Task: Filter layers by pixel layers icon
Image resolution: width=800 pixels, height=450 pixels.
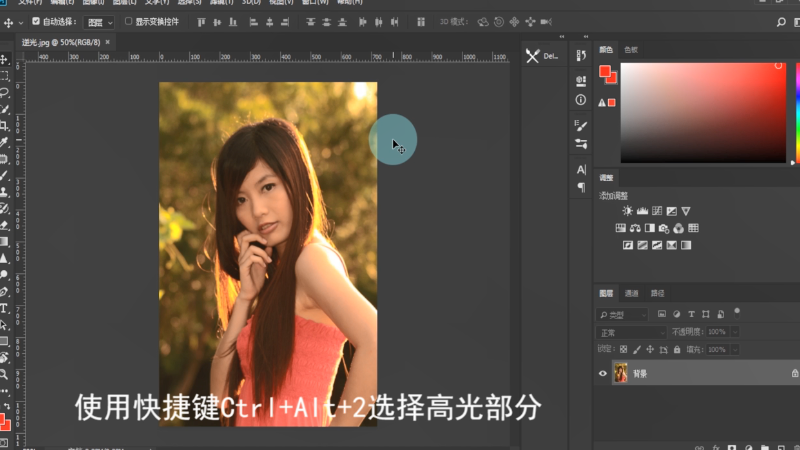Action: (x=662, y=314)
